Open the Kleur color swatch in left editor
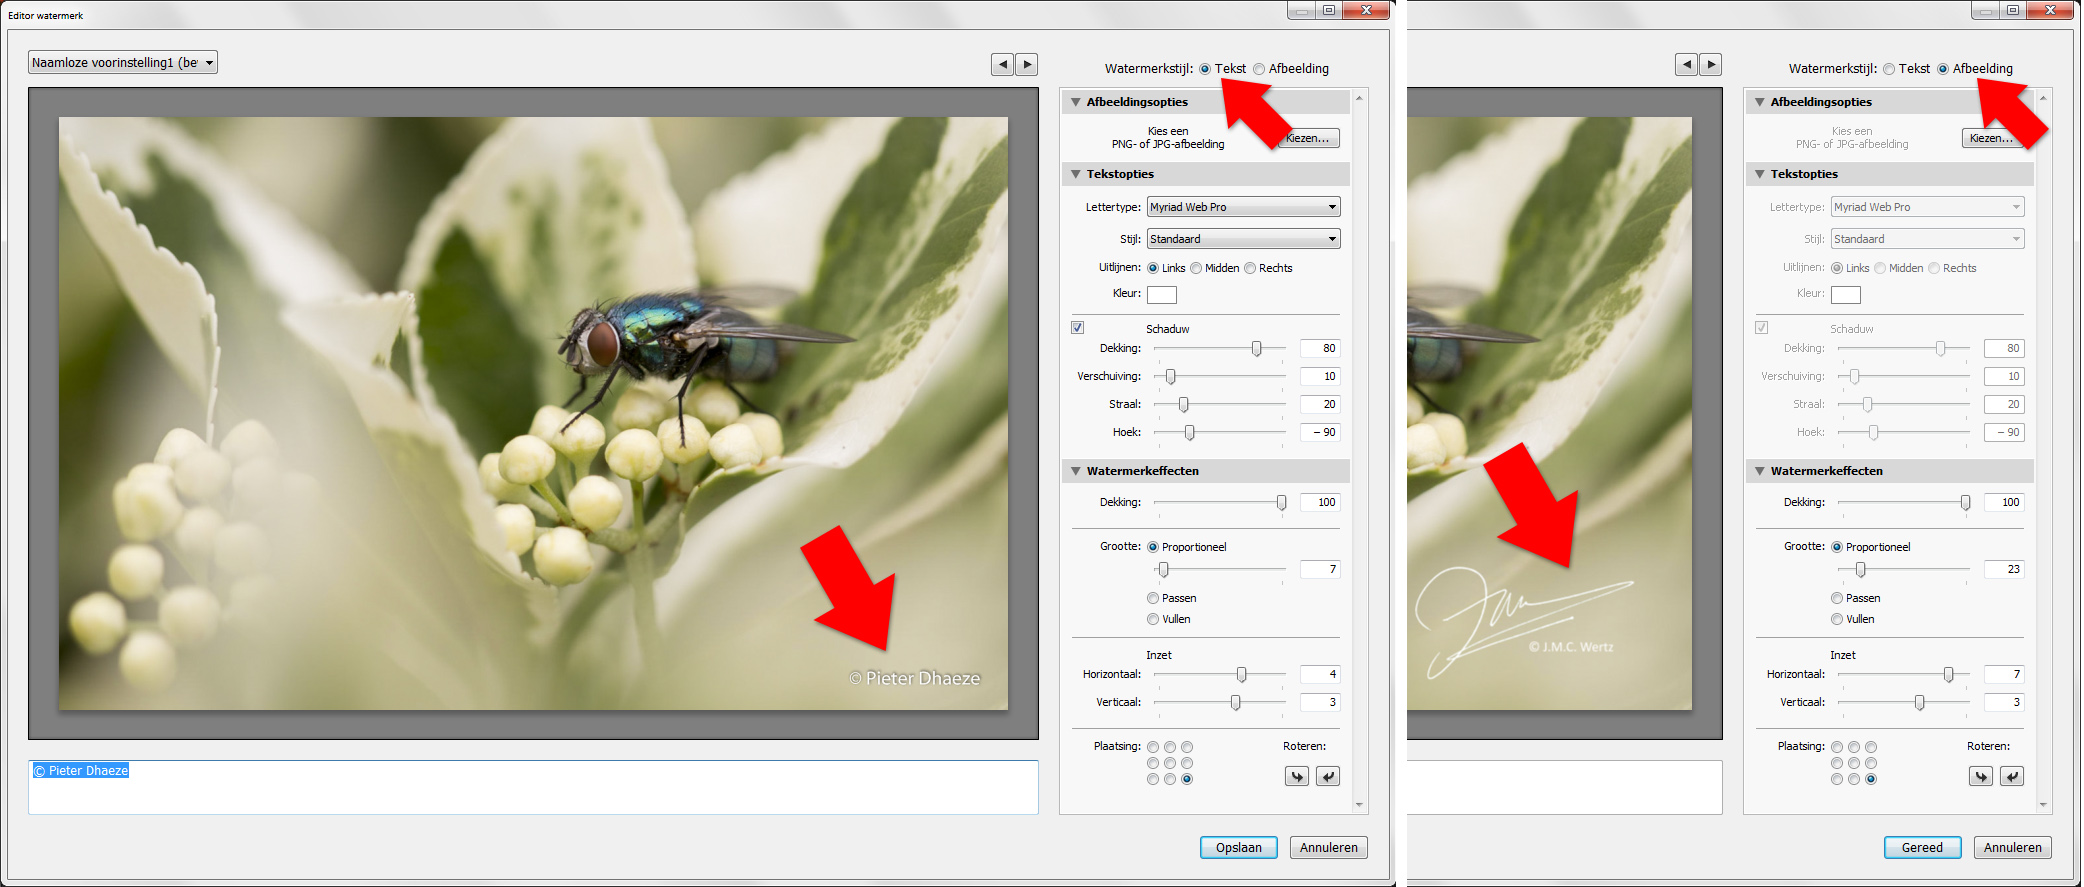This screenshot has height=887, width=2084. 1161,295
